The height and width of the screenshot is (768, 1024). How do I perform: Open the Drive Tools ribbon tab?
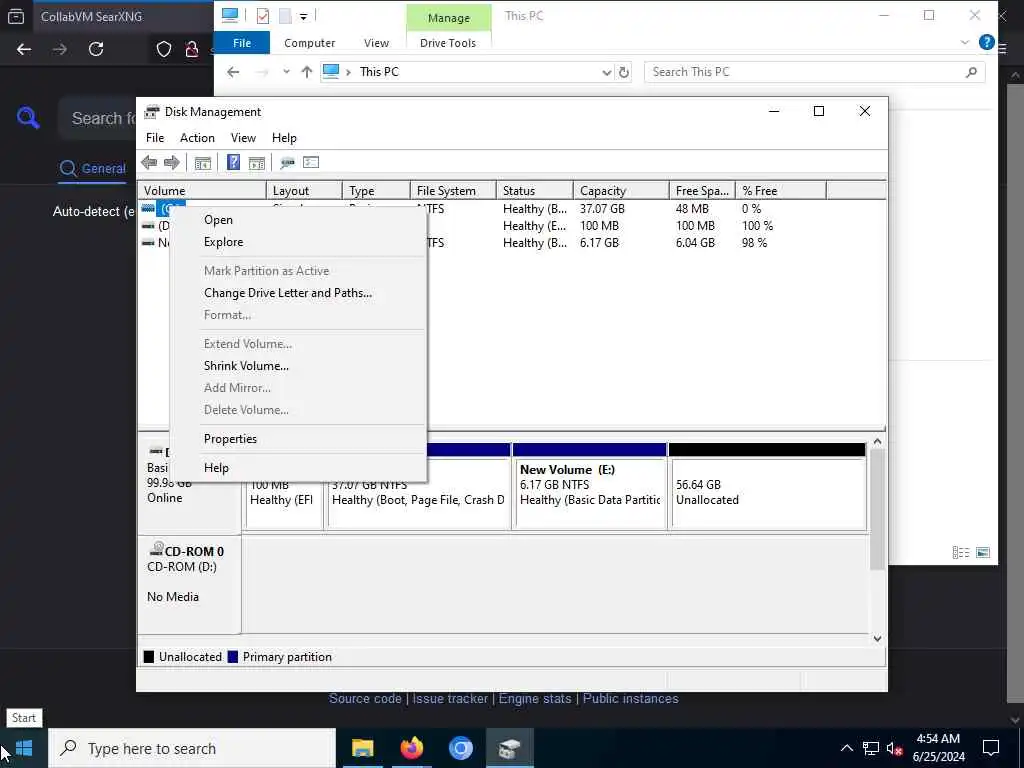pos(448,43)
